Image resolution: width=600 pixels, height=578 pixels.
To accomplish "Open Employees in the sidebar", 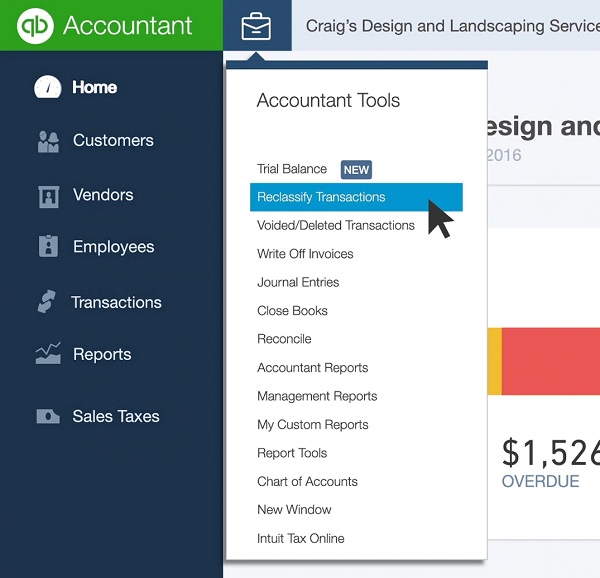I will coord(114,247).
